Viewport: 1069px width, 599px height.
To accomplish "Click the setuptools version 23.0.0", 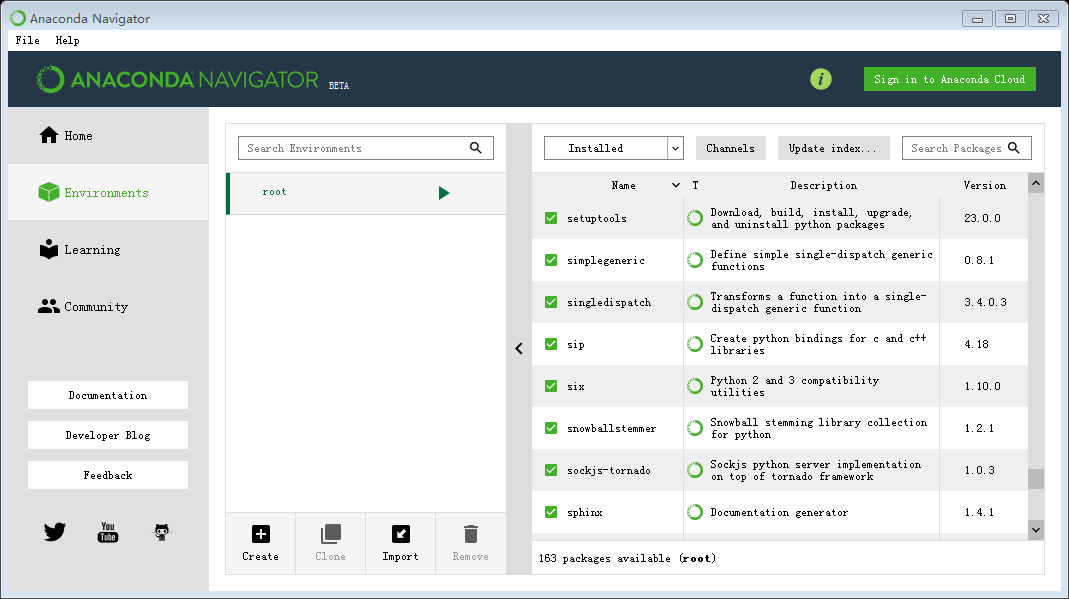I will coord(982,218).
